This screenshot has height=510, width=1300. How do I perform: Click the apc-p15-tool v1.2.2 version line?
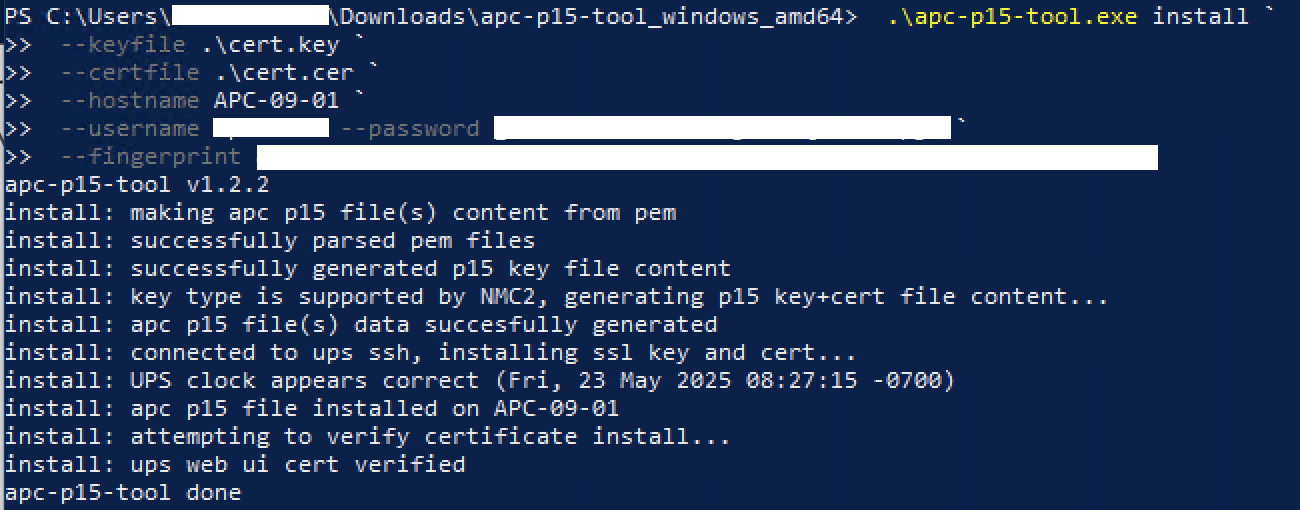pos(137,184)
